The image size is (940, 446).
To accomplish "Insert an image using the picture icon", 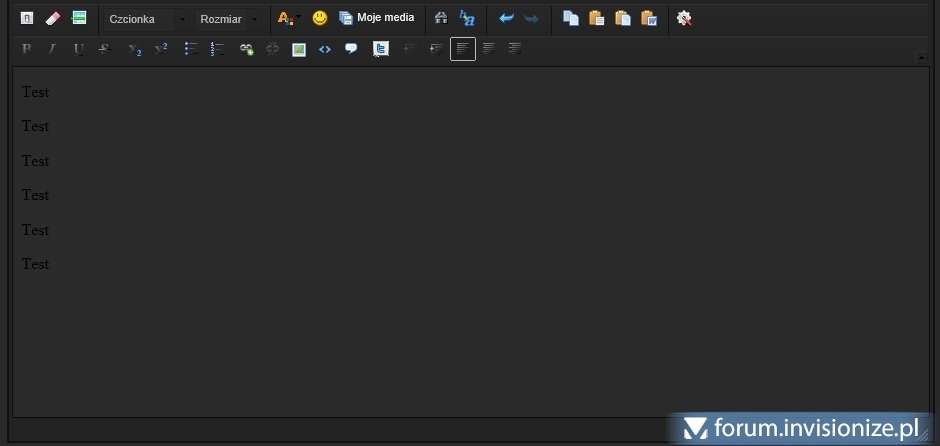I will coord(299,49).
